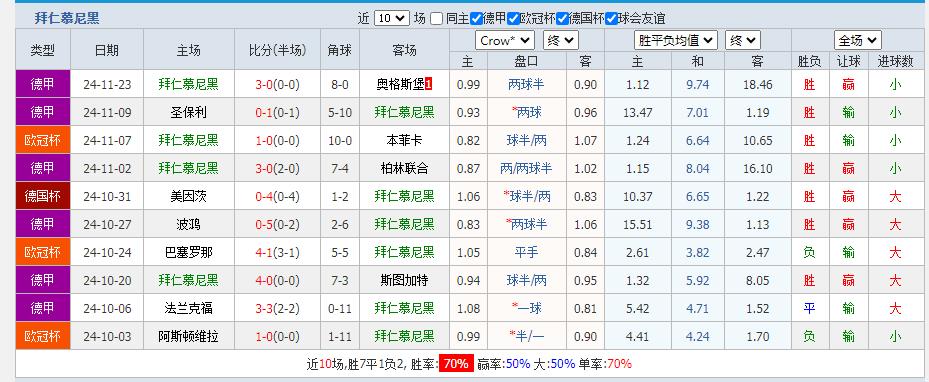Open the 4-1(3-1) score versus 巴塞罗那
Image resolution: width=929 pixels, height=382 pixels.
coord(277,252)
